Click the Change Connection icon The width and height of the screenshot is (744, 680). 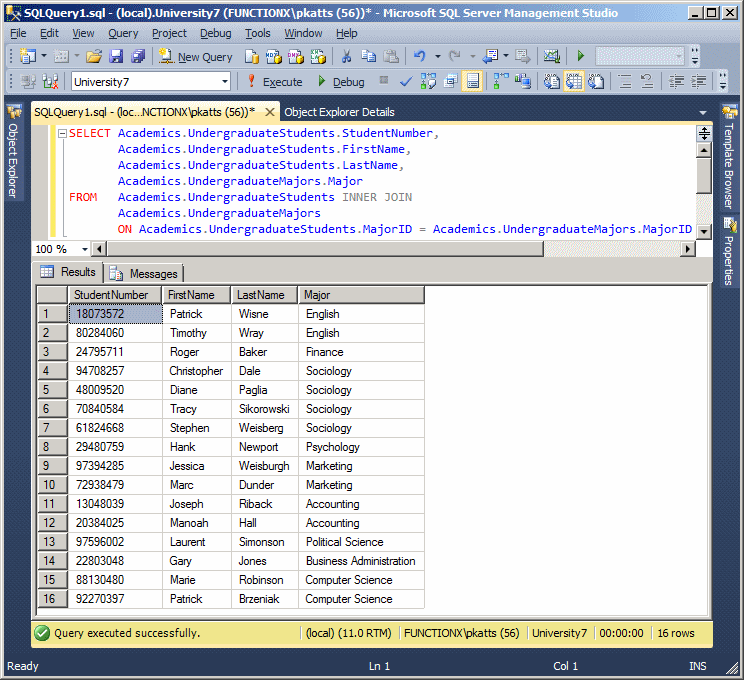[50, 82]
